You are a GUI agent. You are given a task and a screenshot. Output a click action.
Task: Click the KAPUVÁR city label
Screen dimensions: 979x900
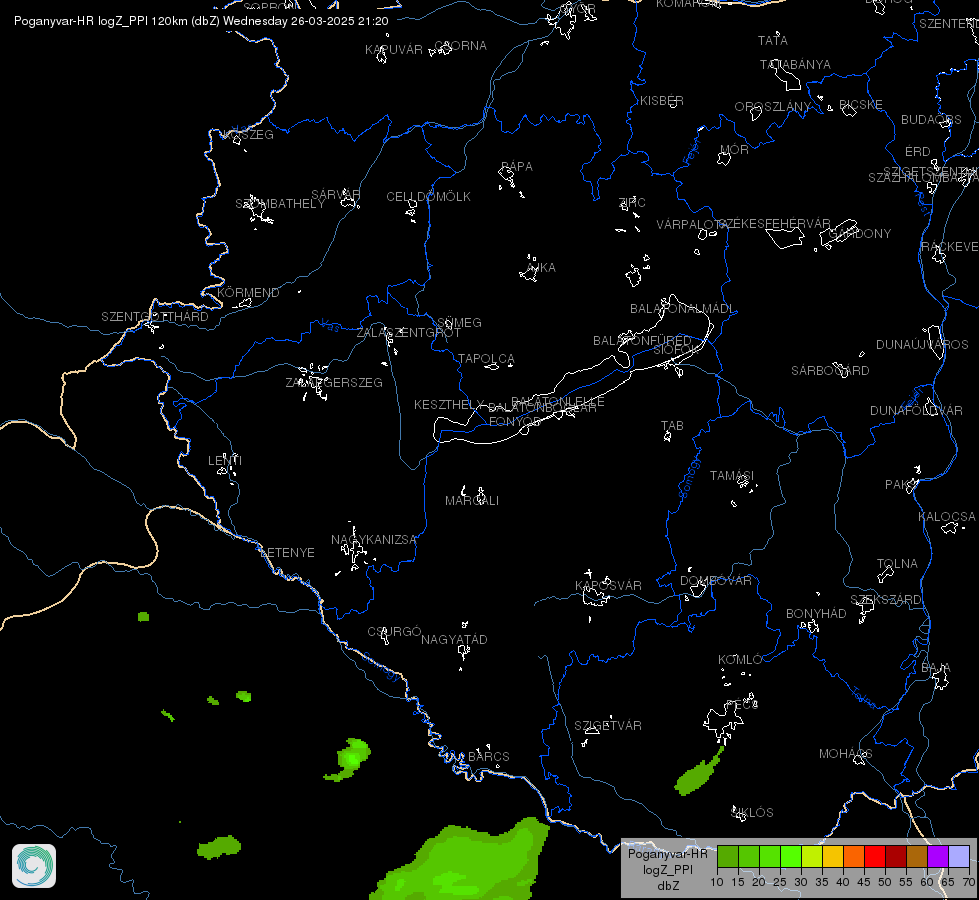(x=394, y=50)
